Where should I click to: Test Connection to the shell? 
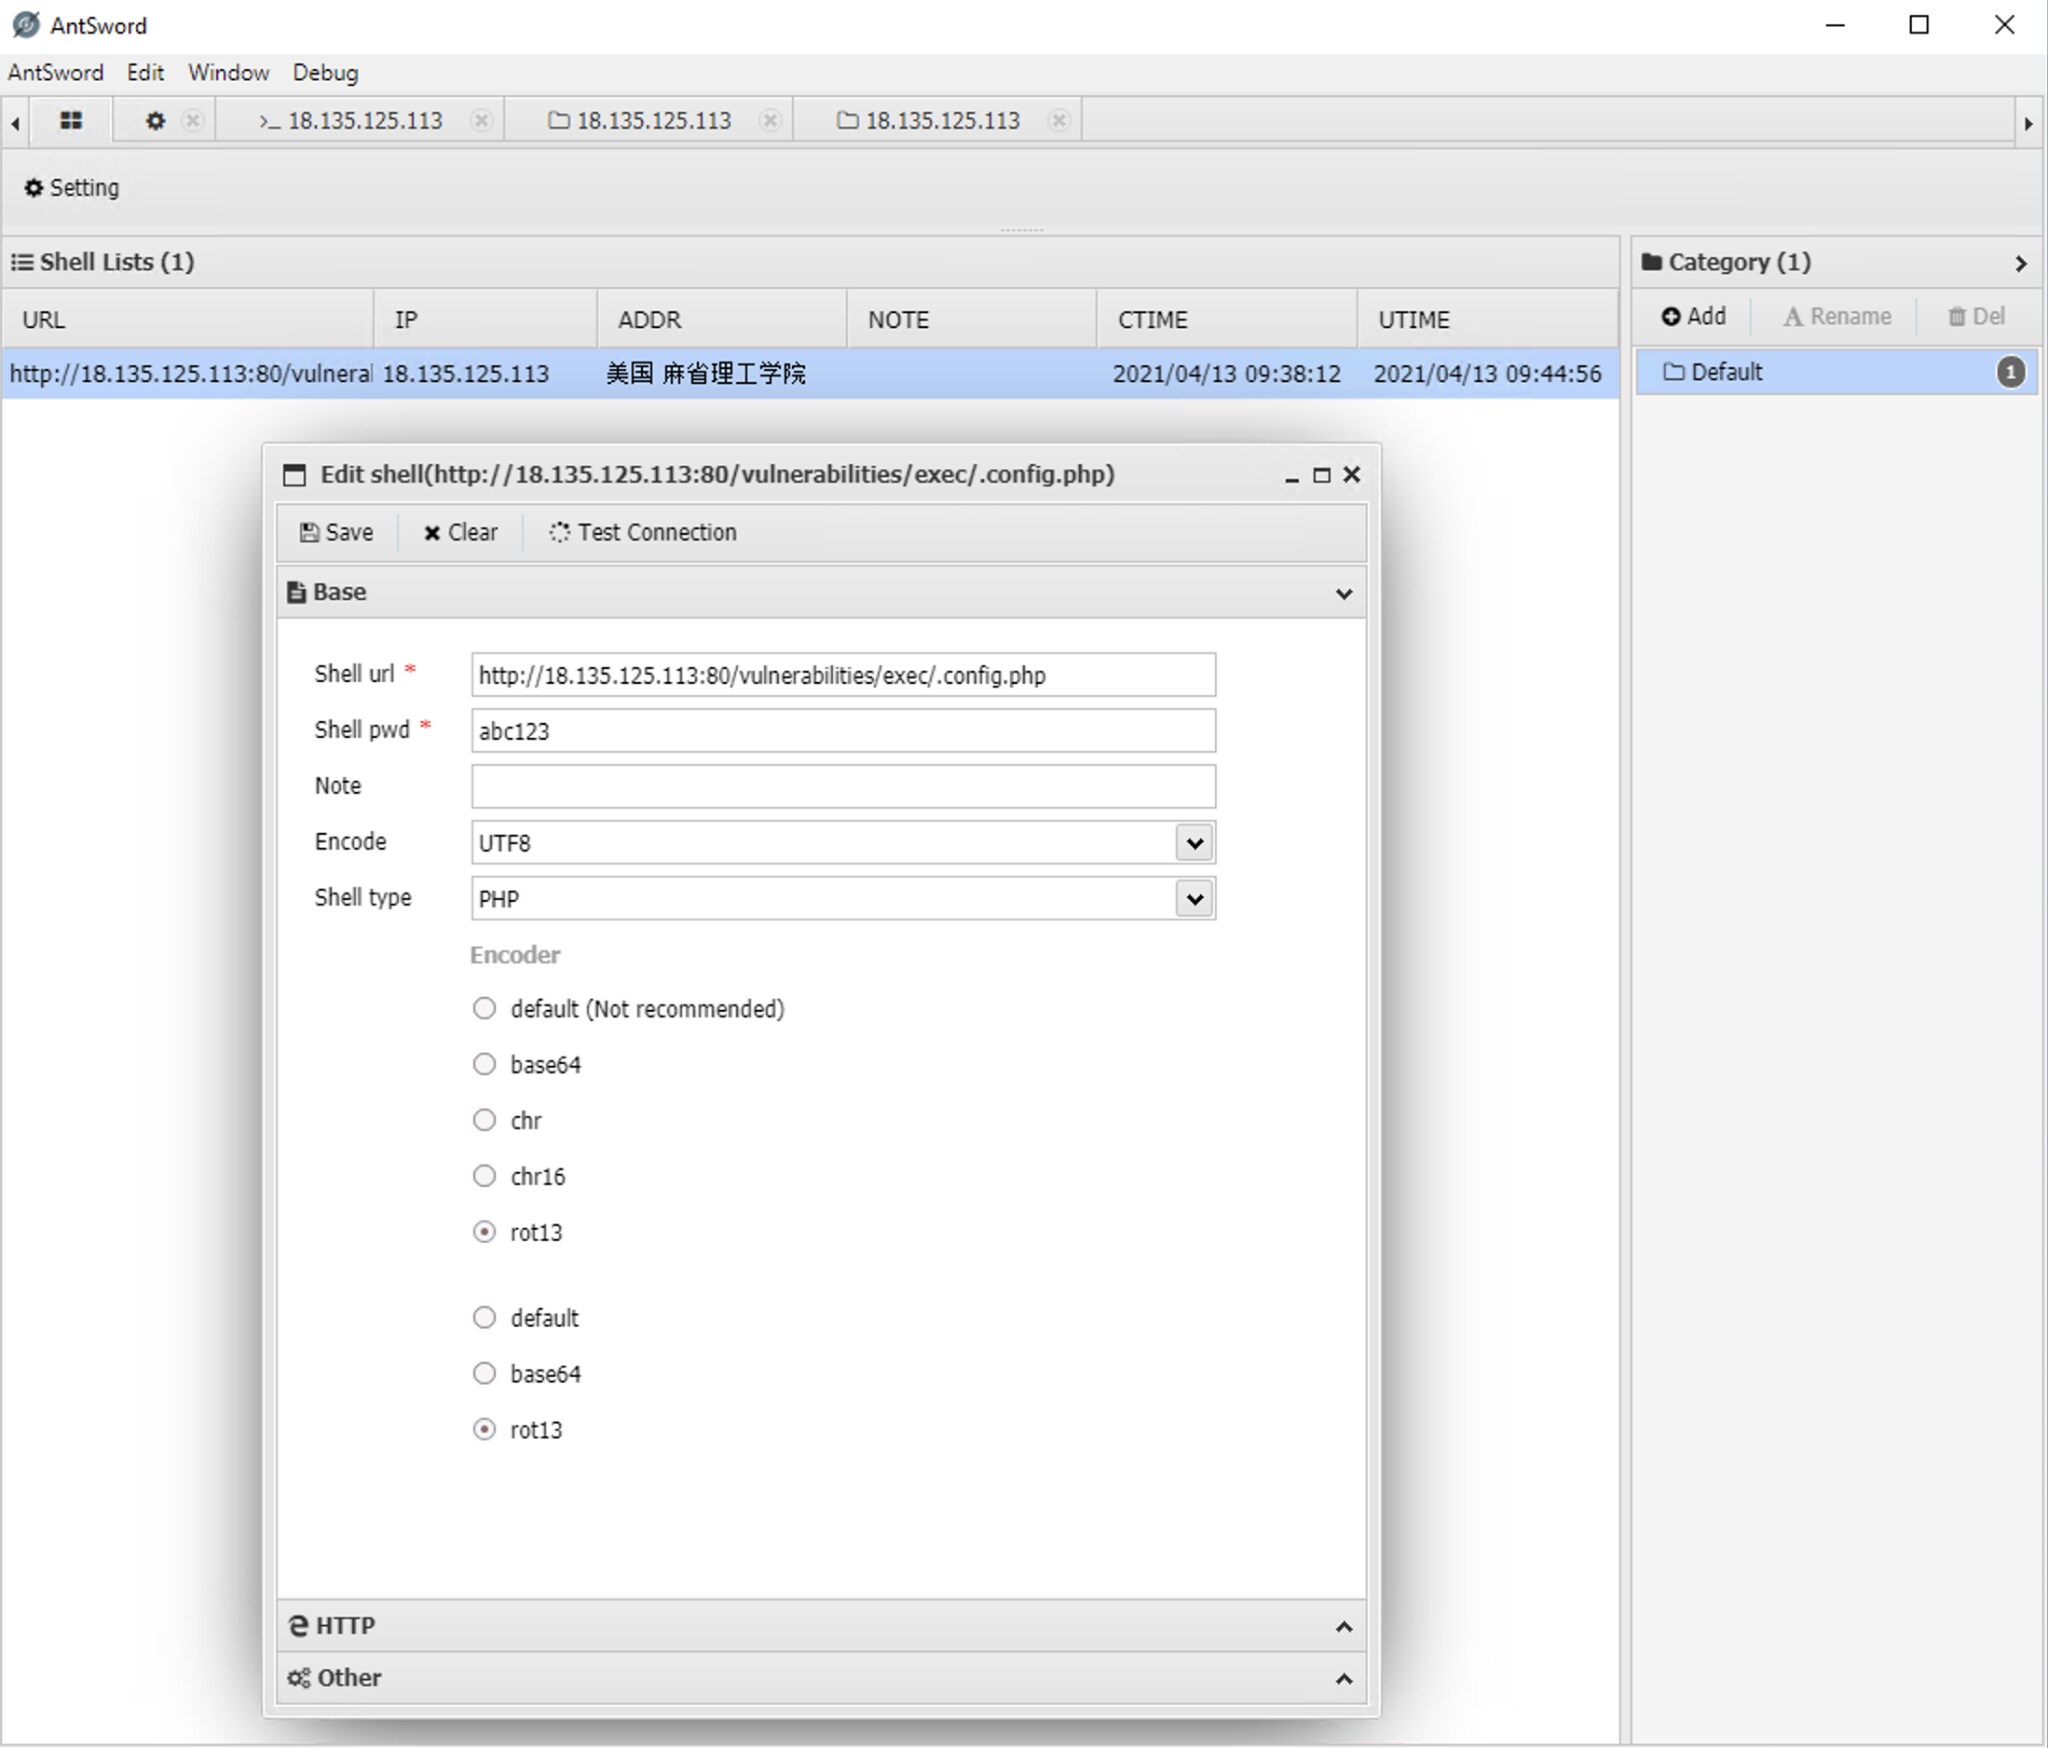642,532
